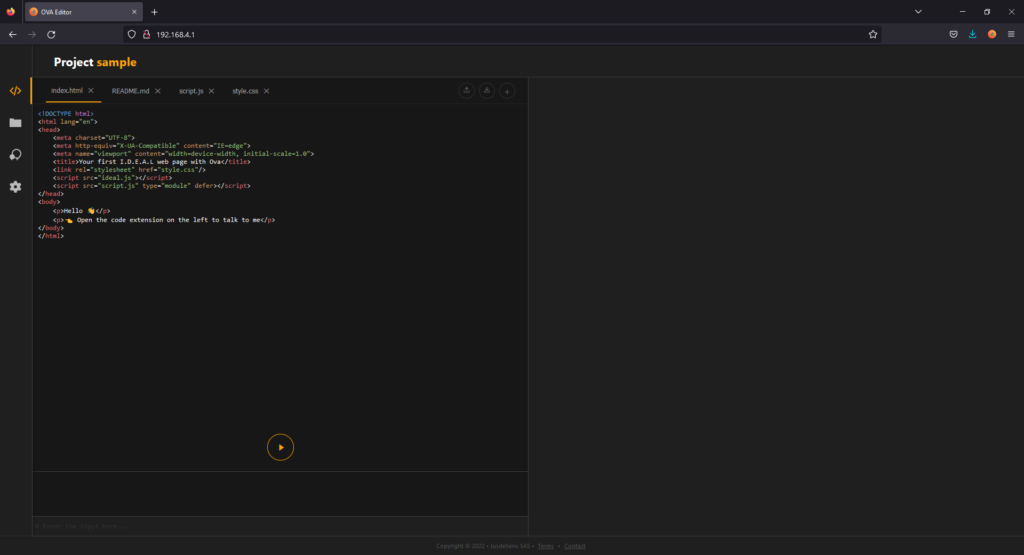1024x555 pixels.
Task: Click the browser back arrow
Action: (x=12, y=35)
